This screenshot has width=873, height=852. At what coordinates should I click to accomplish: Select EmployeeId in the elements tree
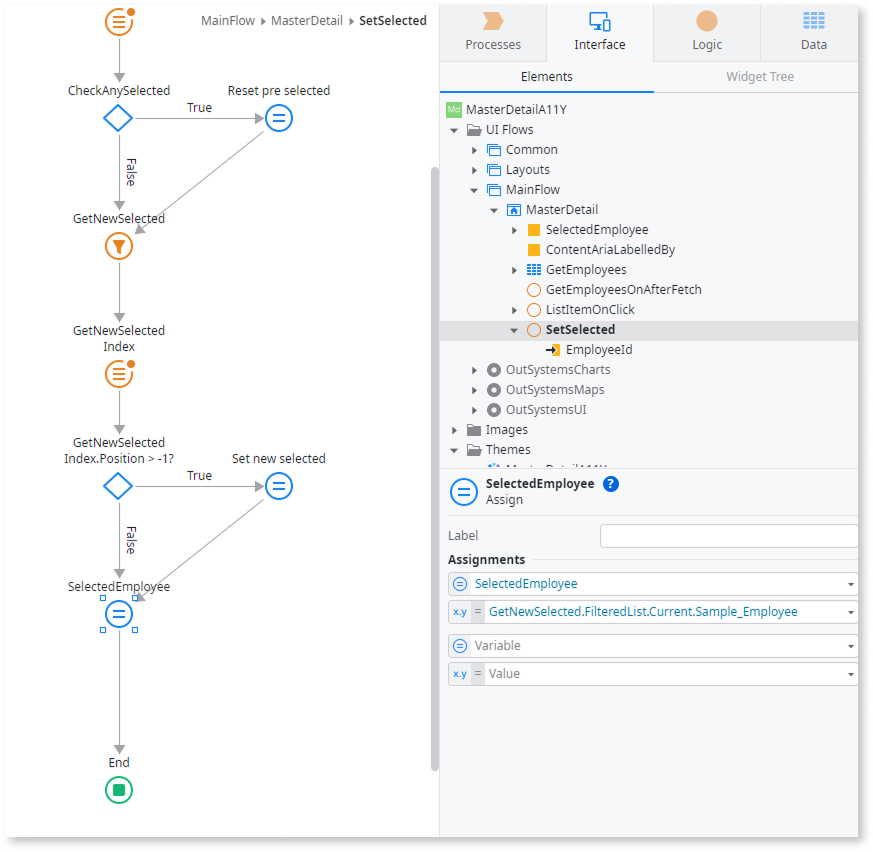(599, 350)
